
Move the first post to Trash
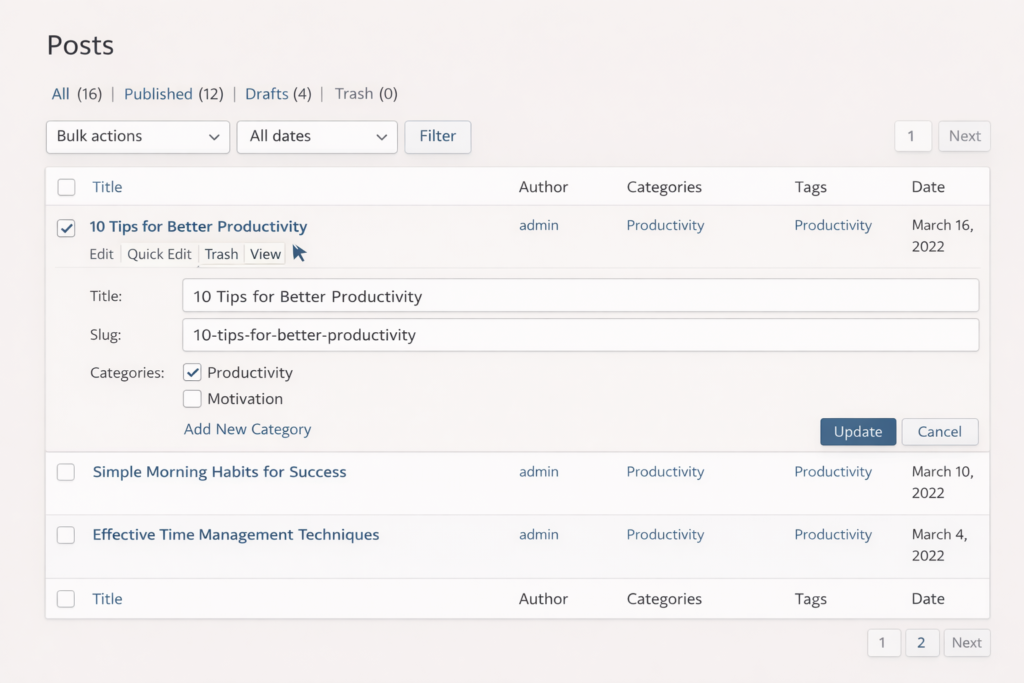pyautogui.click(x=221, y=254)
